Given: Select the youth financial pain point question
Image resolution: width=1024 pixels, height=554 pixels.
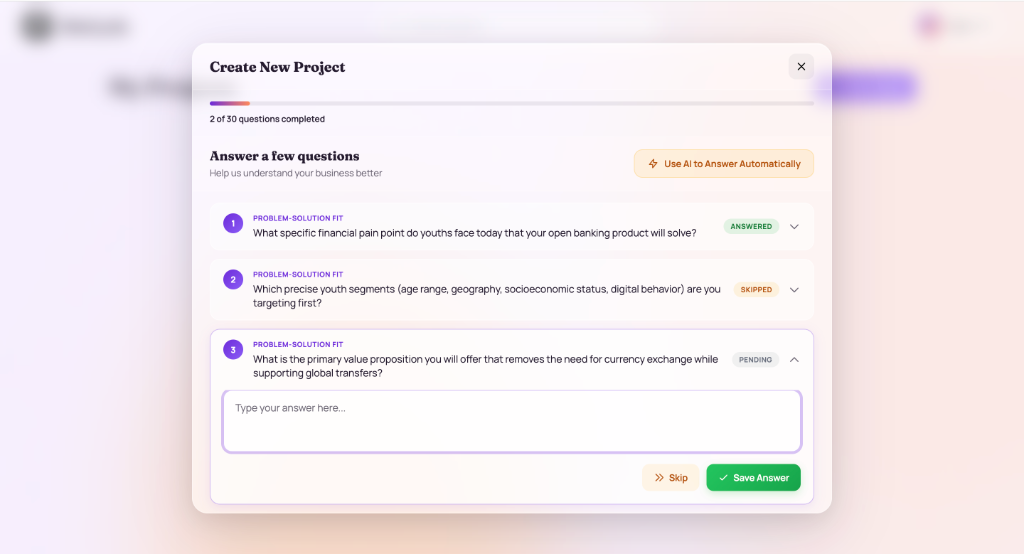Looking at the screenshot, I should pos(474,233).
